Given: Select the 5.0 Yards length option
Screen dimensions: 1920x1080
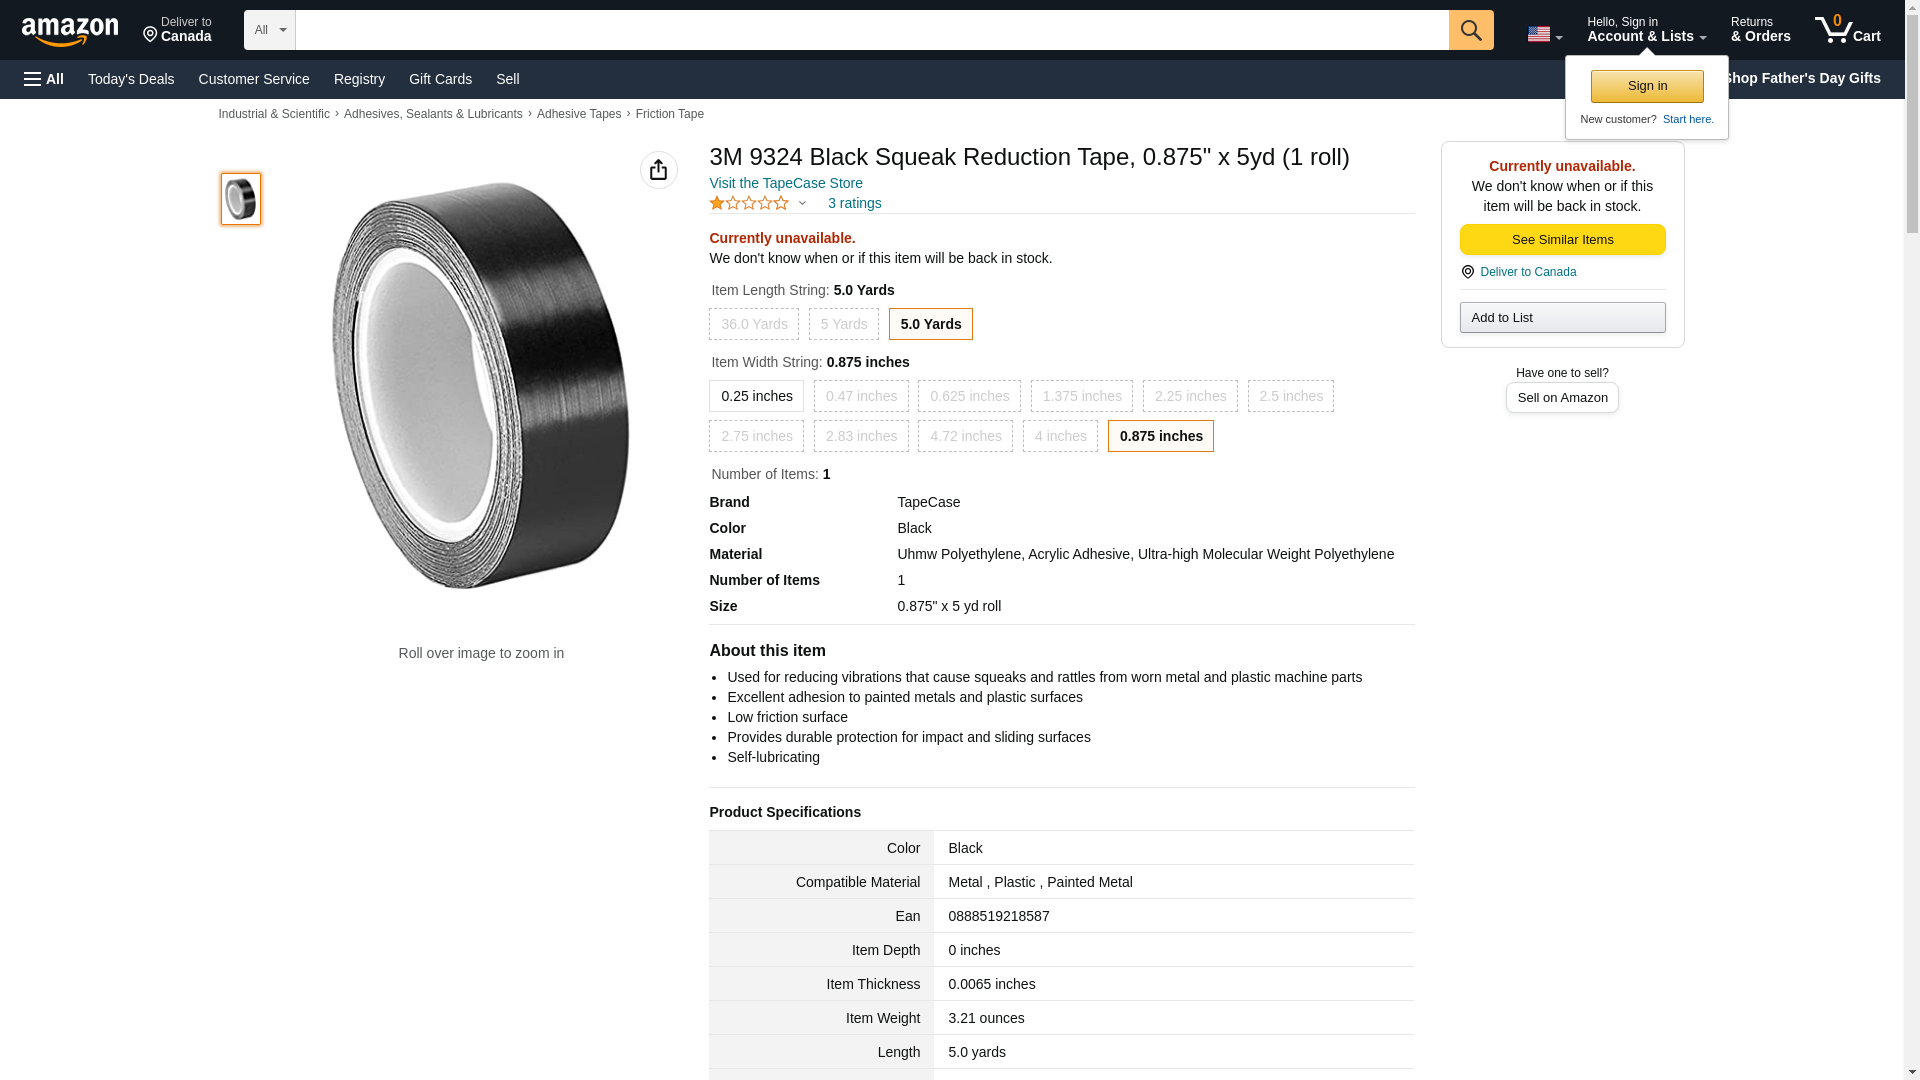Looking at the screenshot, I should coord(930,324).
